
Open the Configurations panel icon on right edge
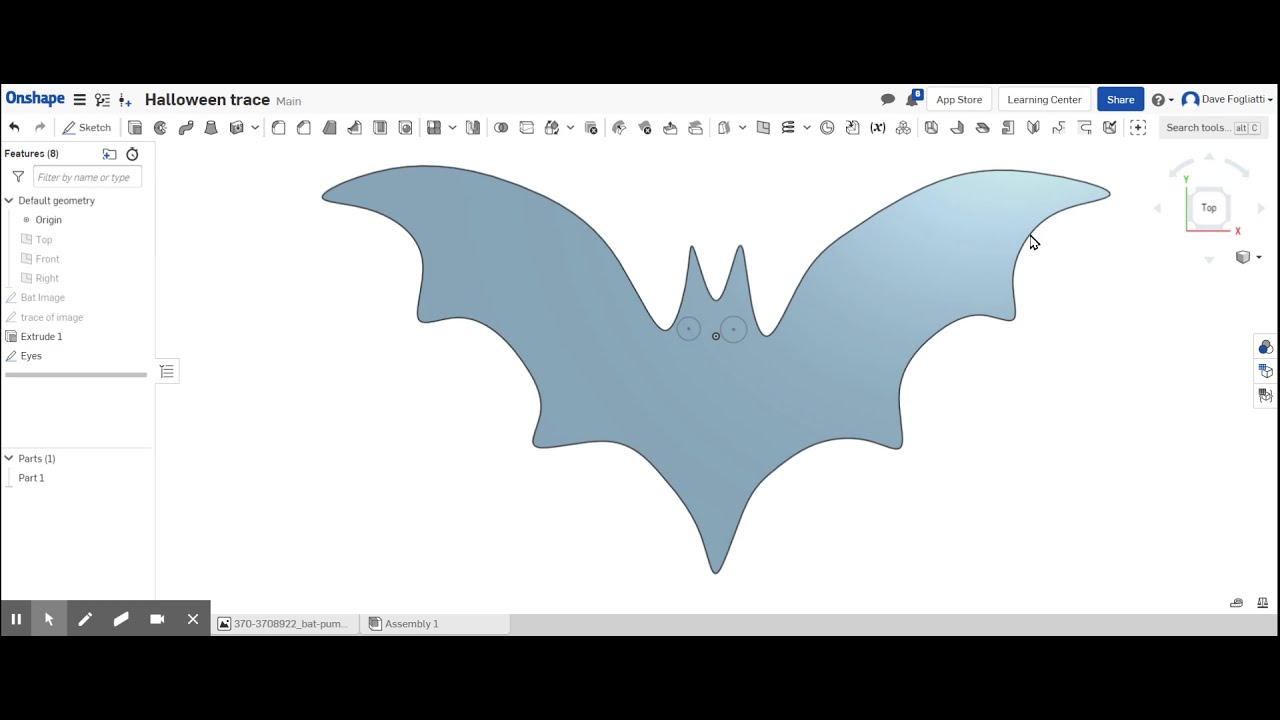click(1265, 371)
